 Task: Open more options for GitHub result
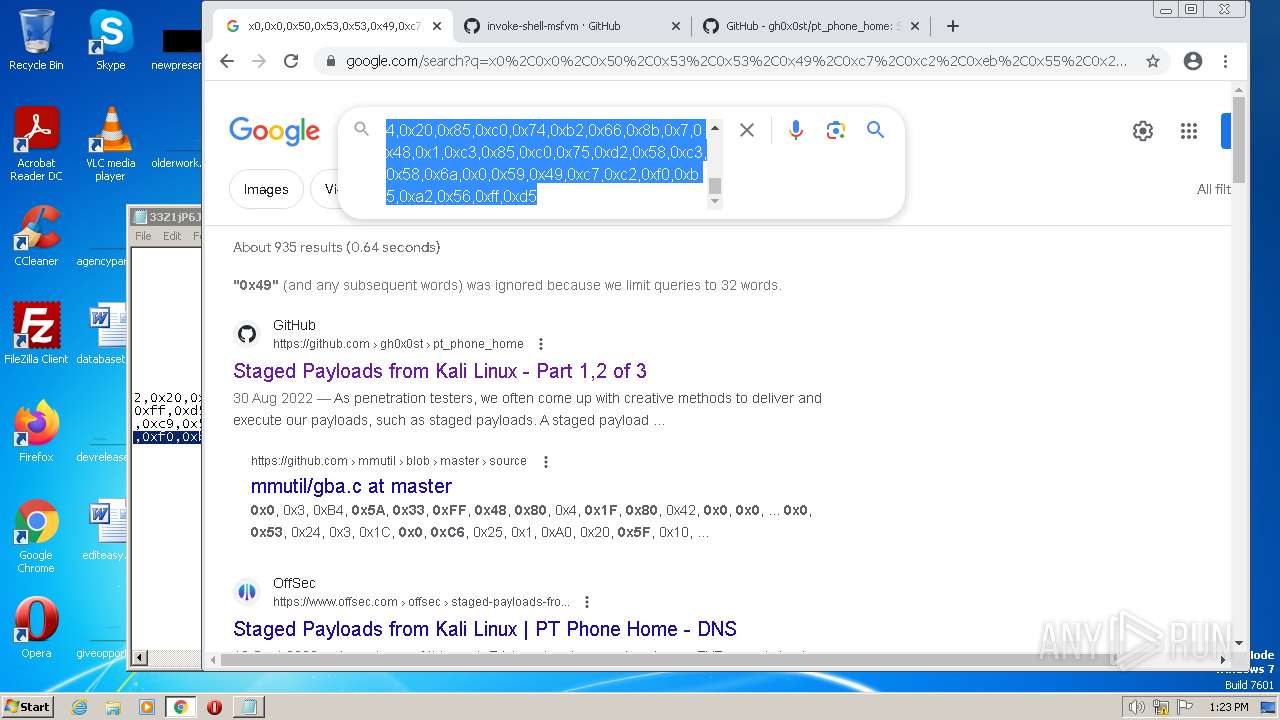click(541, 344)
